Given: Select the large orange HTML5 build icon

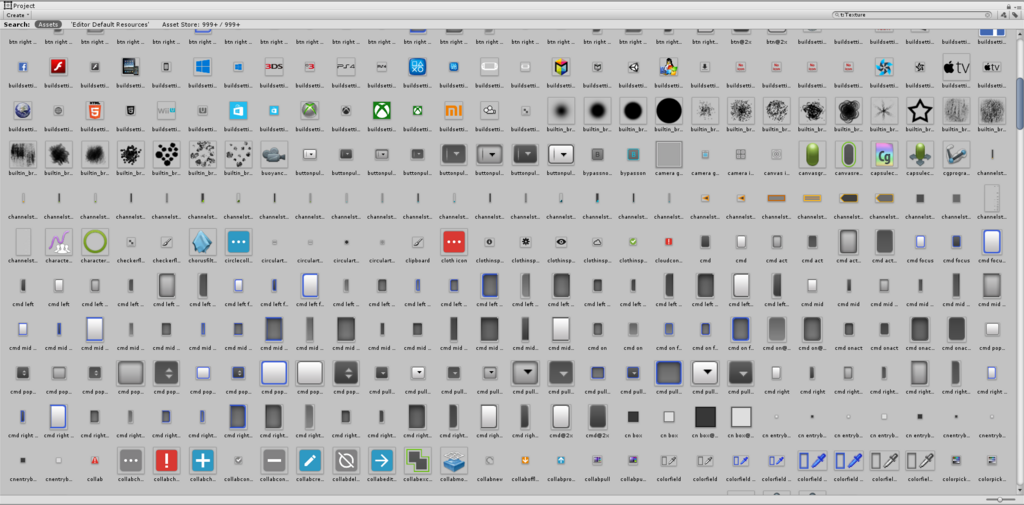Looking at the screenshot, I should [95, 110].
